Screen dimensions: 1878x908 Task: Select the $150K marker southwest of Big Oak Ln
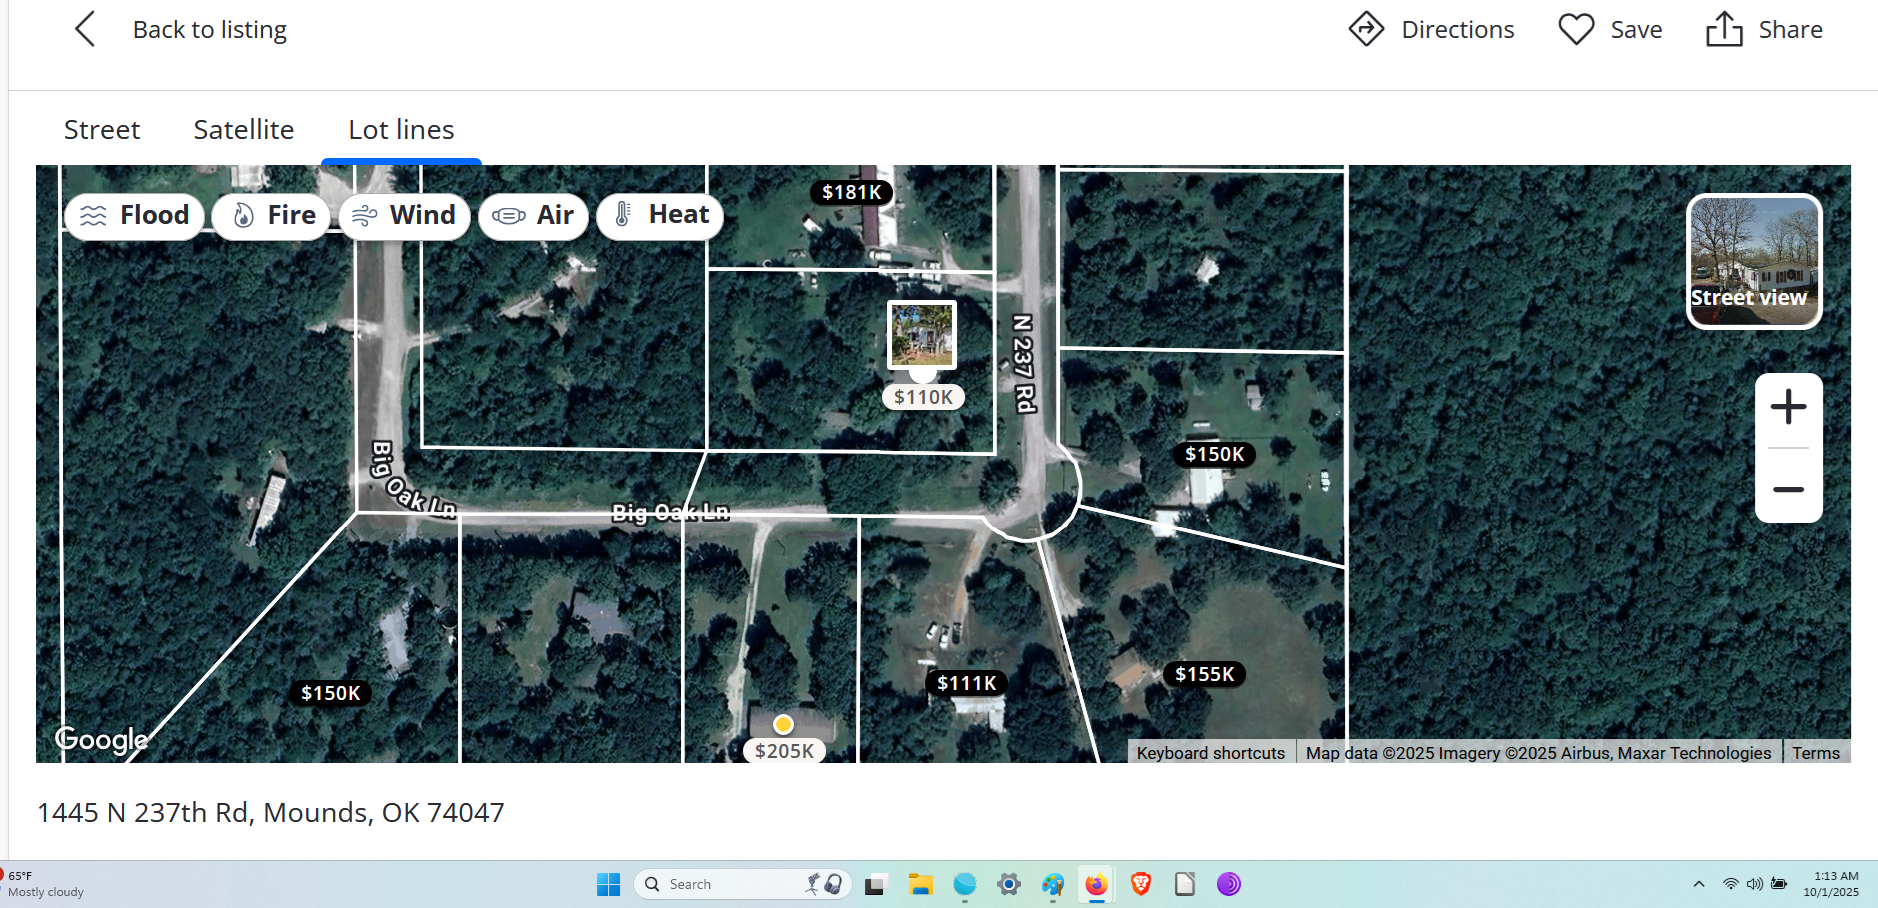[x=330, y=693]
